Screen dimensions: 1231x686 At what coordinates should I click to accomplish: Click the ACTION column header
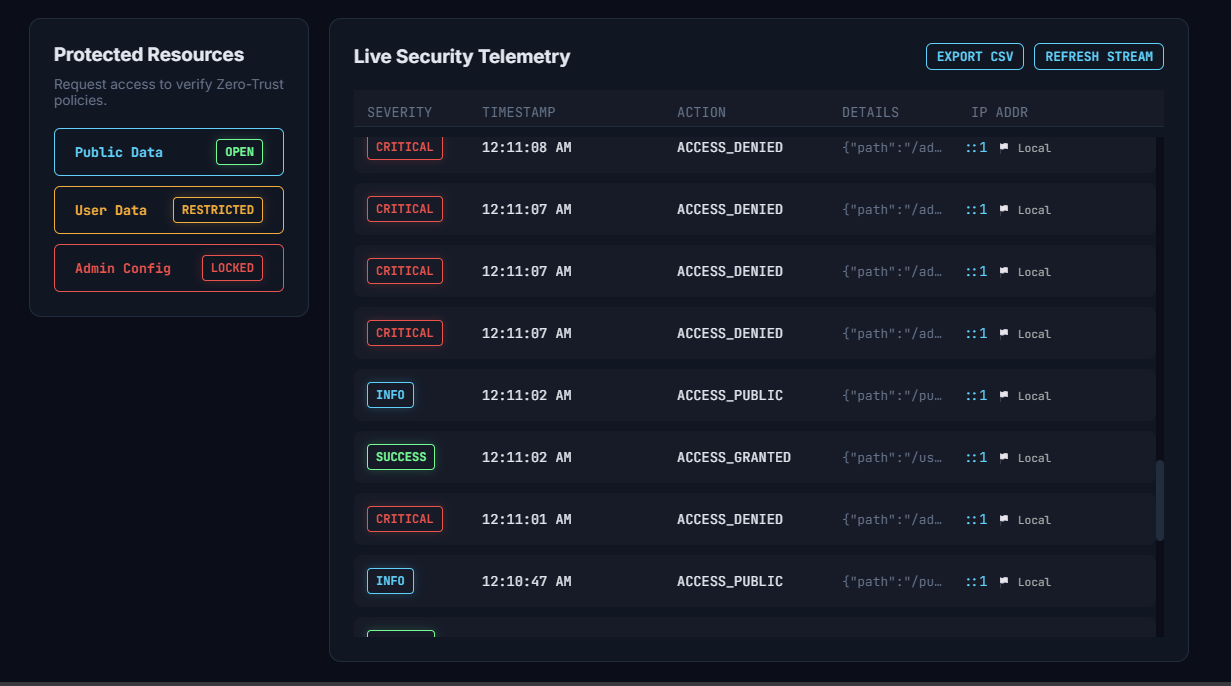point(702,112)
